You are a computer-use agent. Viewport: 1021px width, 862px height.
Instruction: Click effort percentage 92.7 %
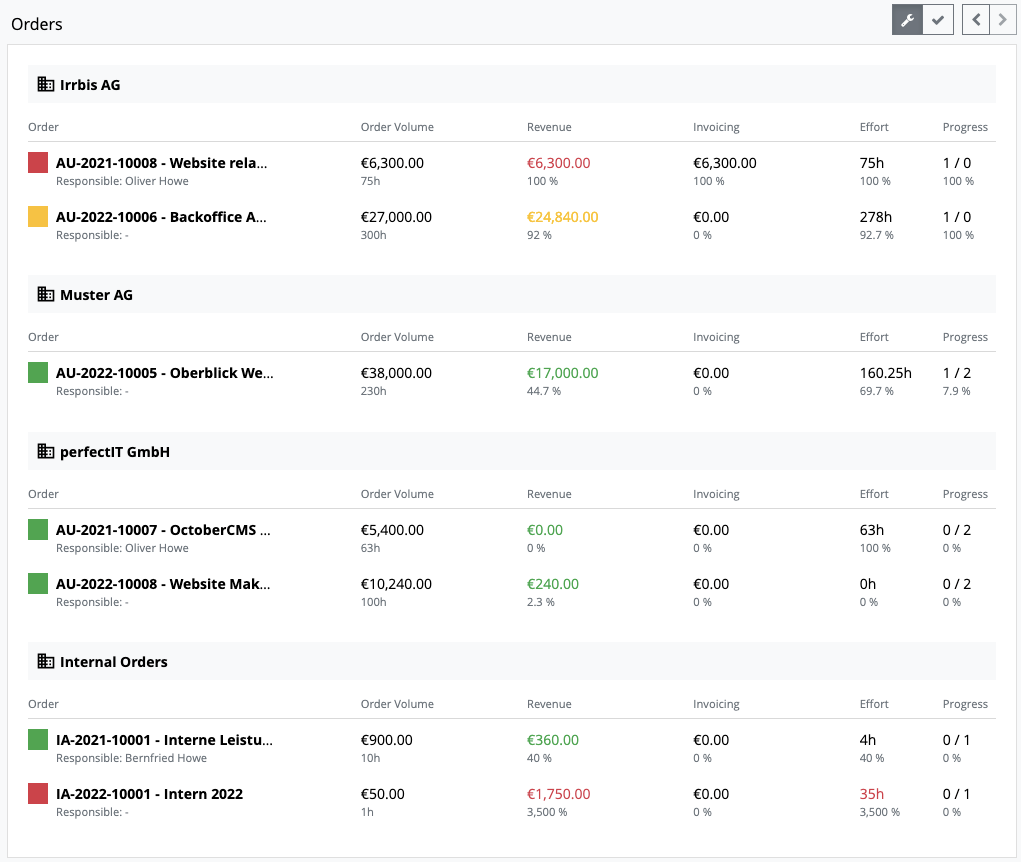pos(876,235)
